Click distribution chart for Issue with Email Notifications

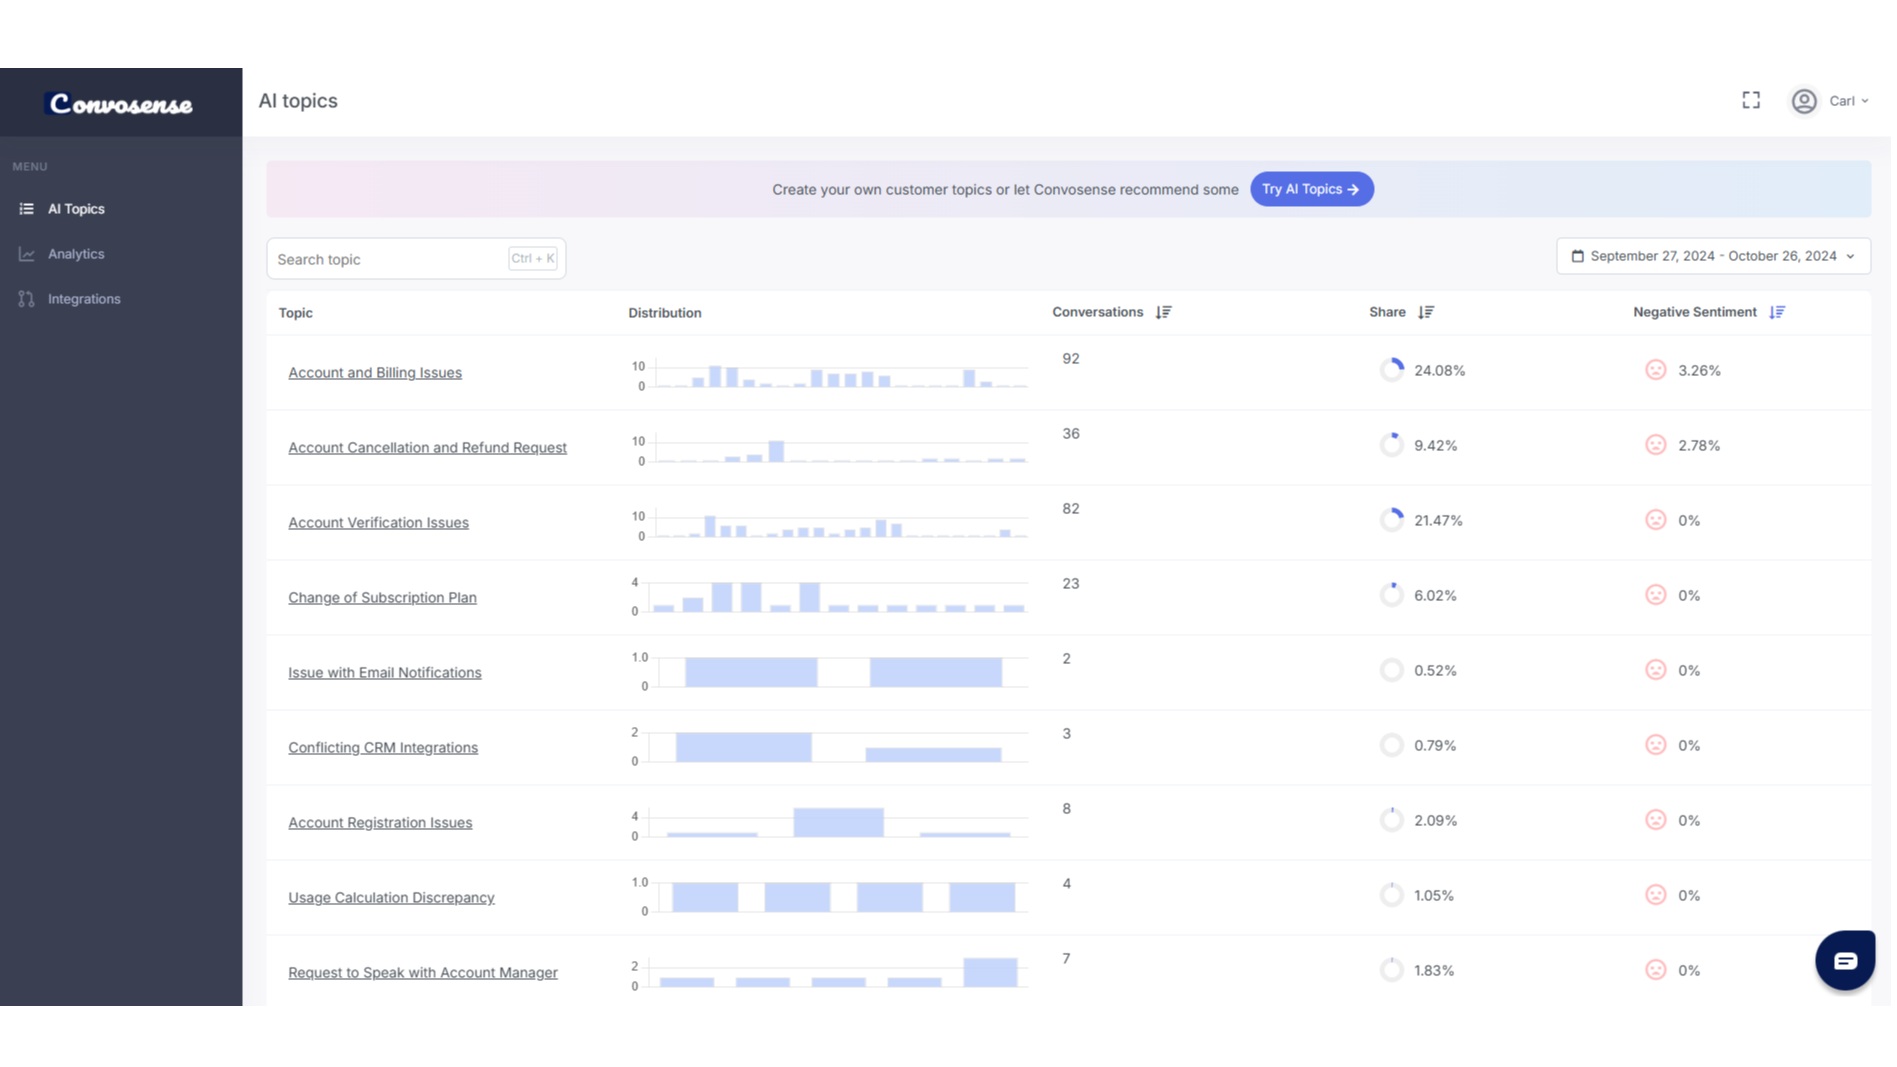(x=830, y=672)
